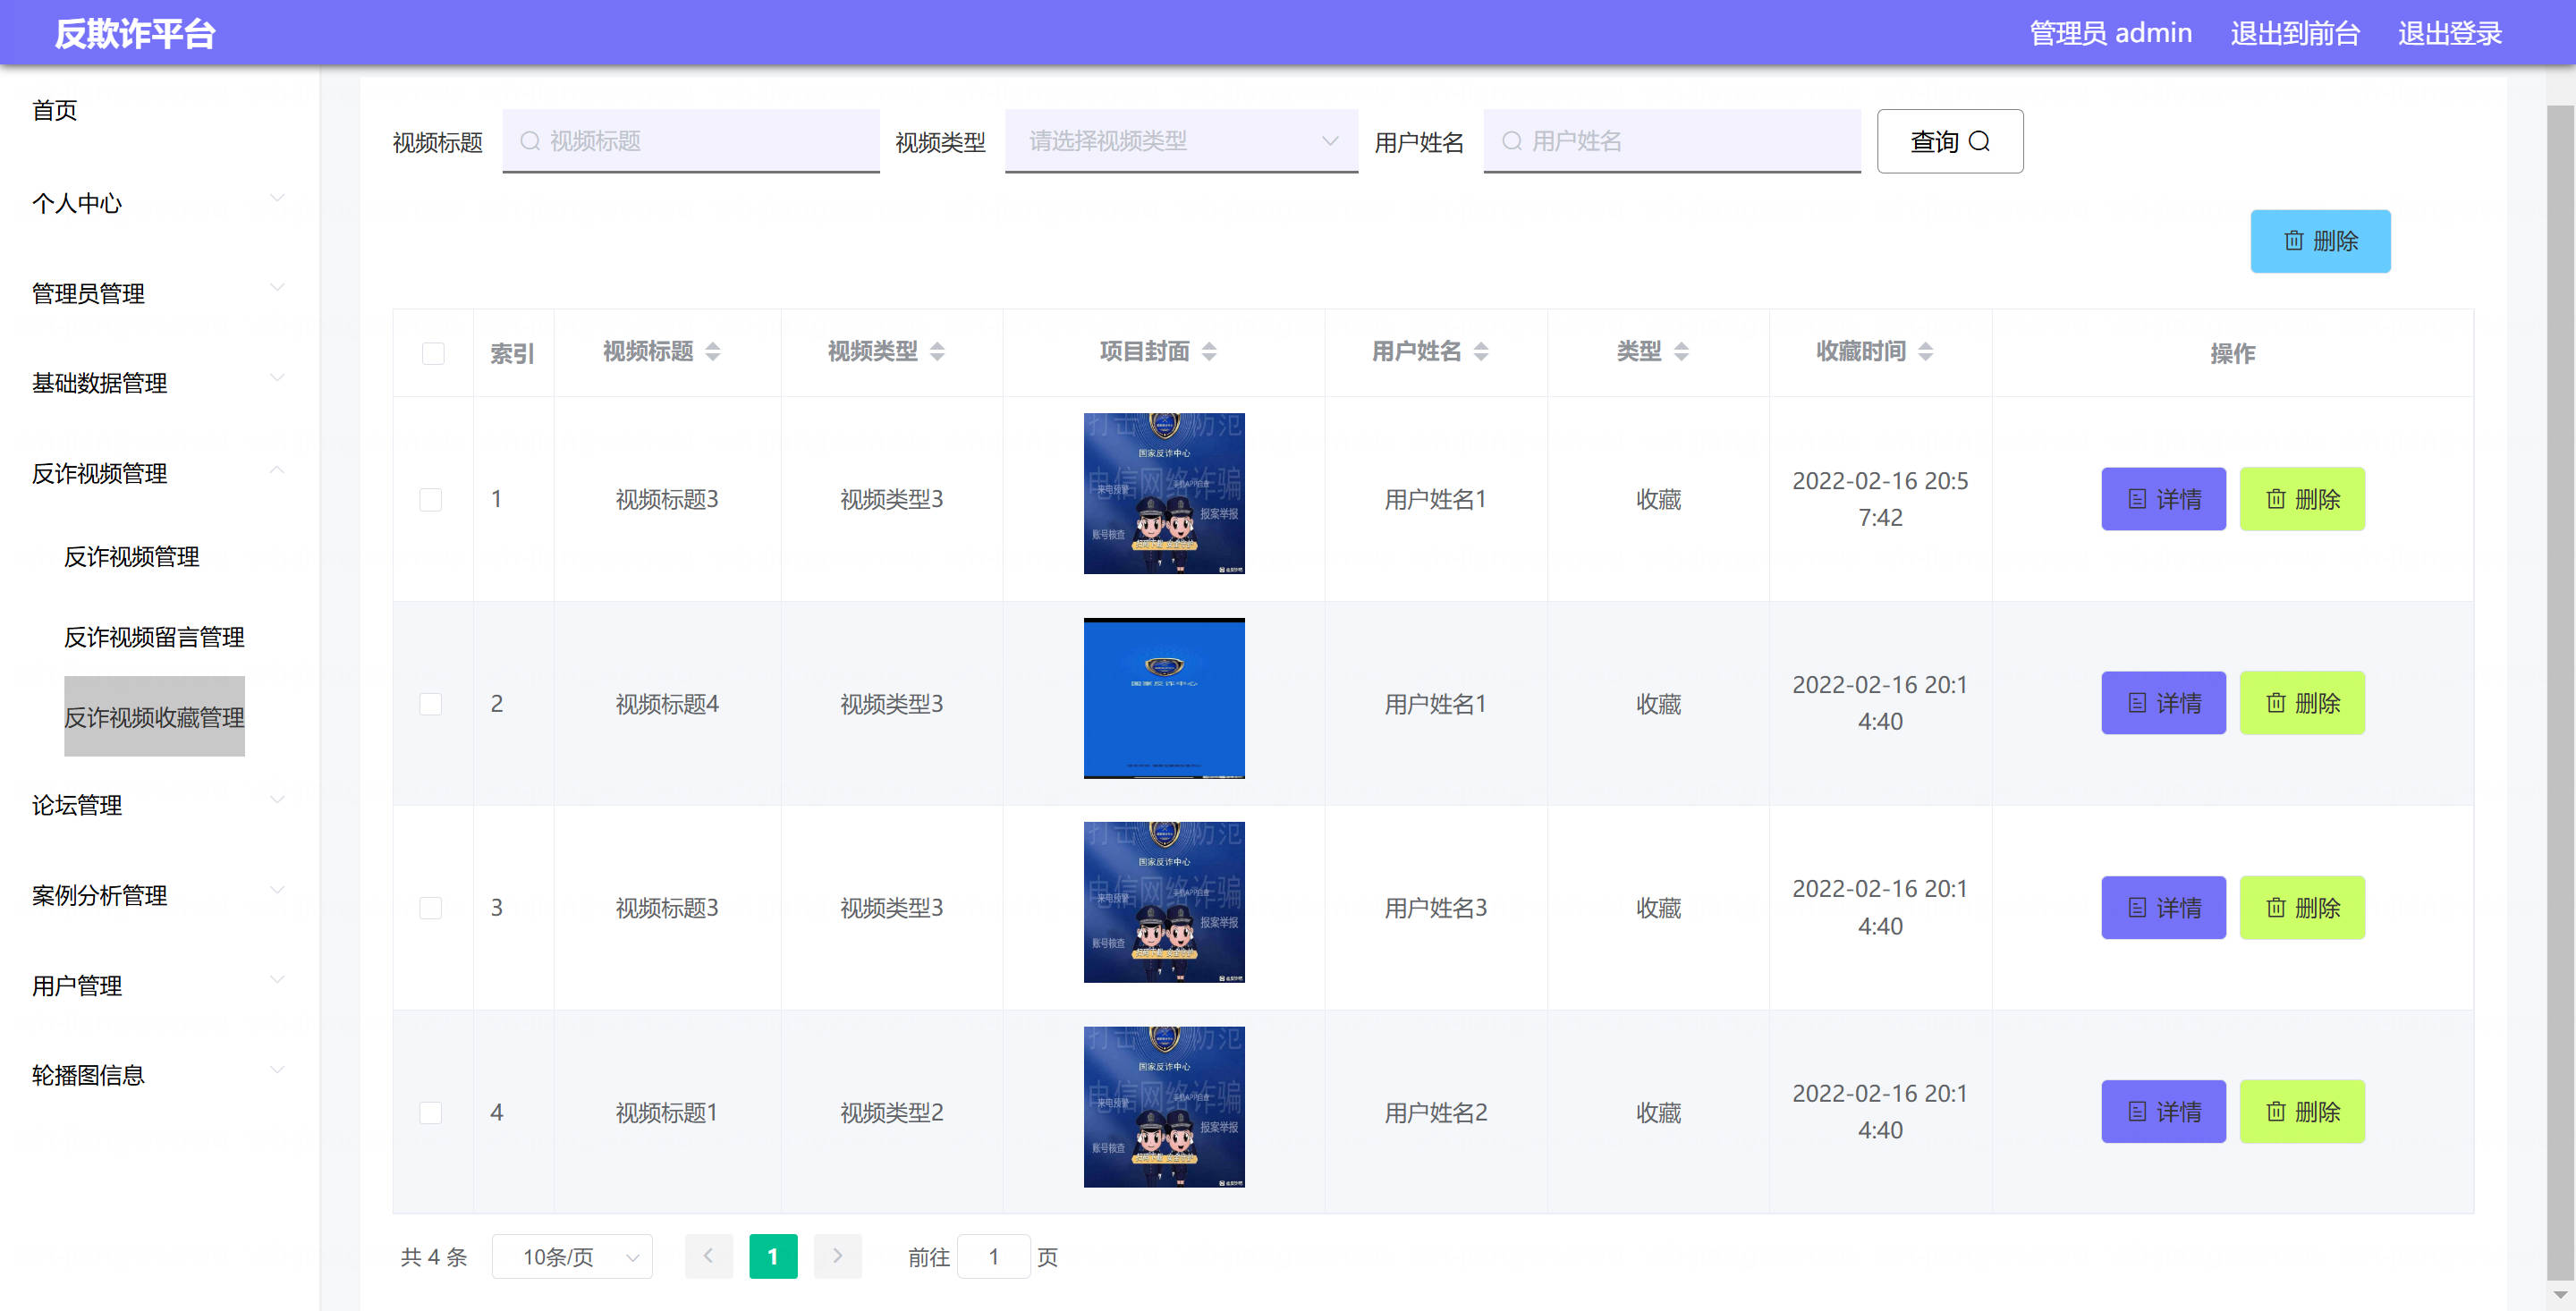Image resolution: width=2576 pixels, height=1311 pixels.
Task: Click the magnifier icon in 查询 button
Action: point(1979,141)
